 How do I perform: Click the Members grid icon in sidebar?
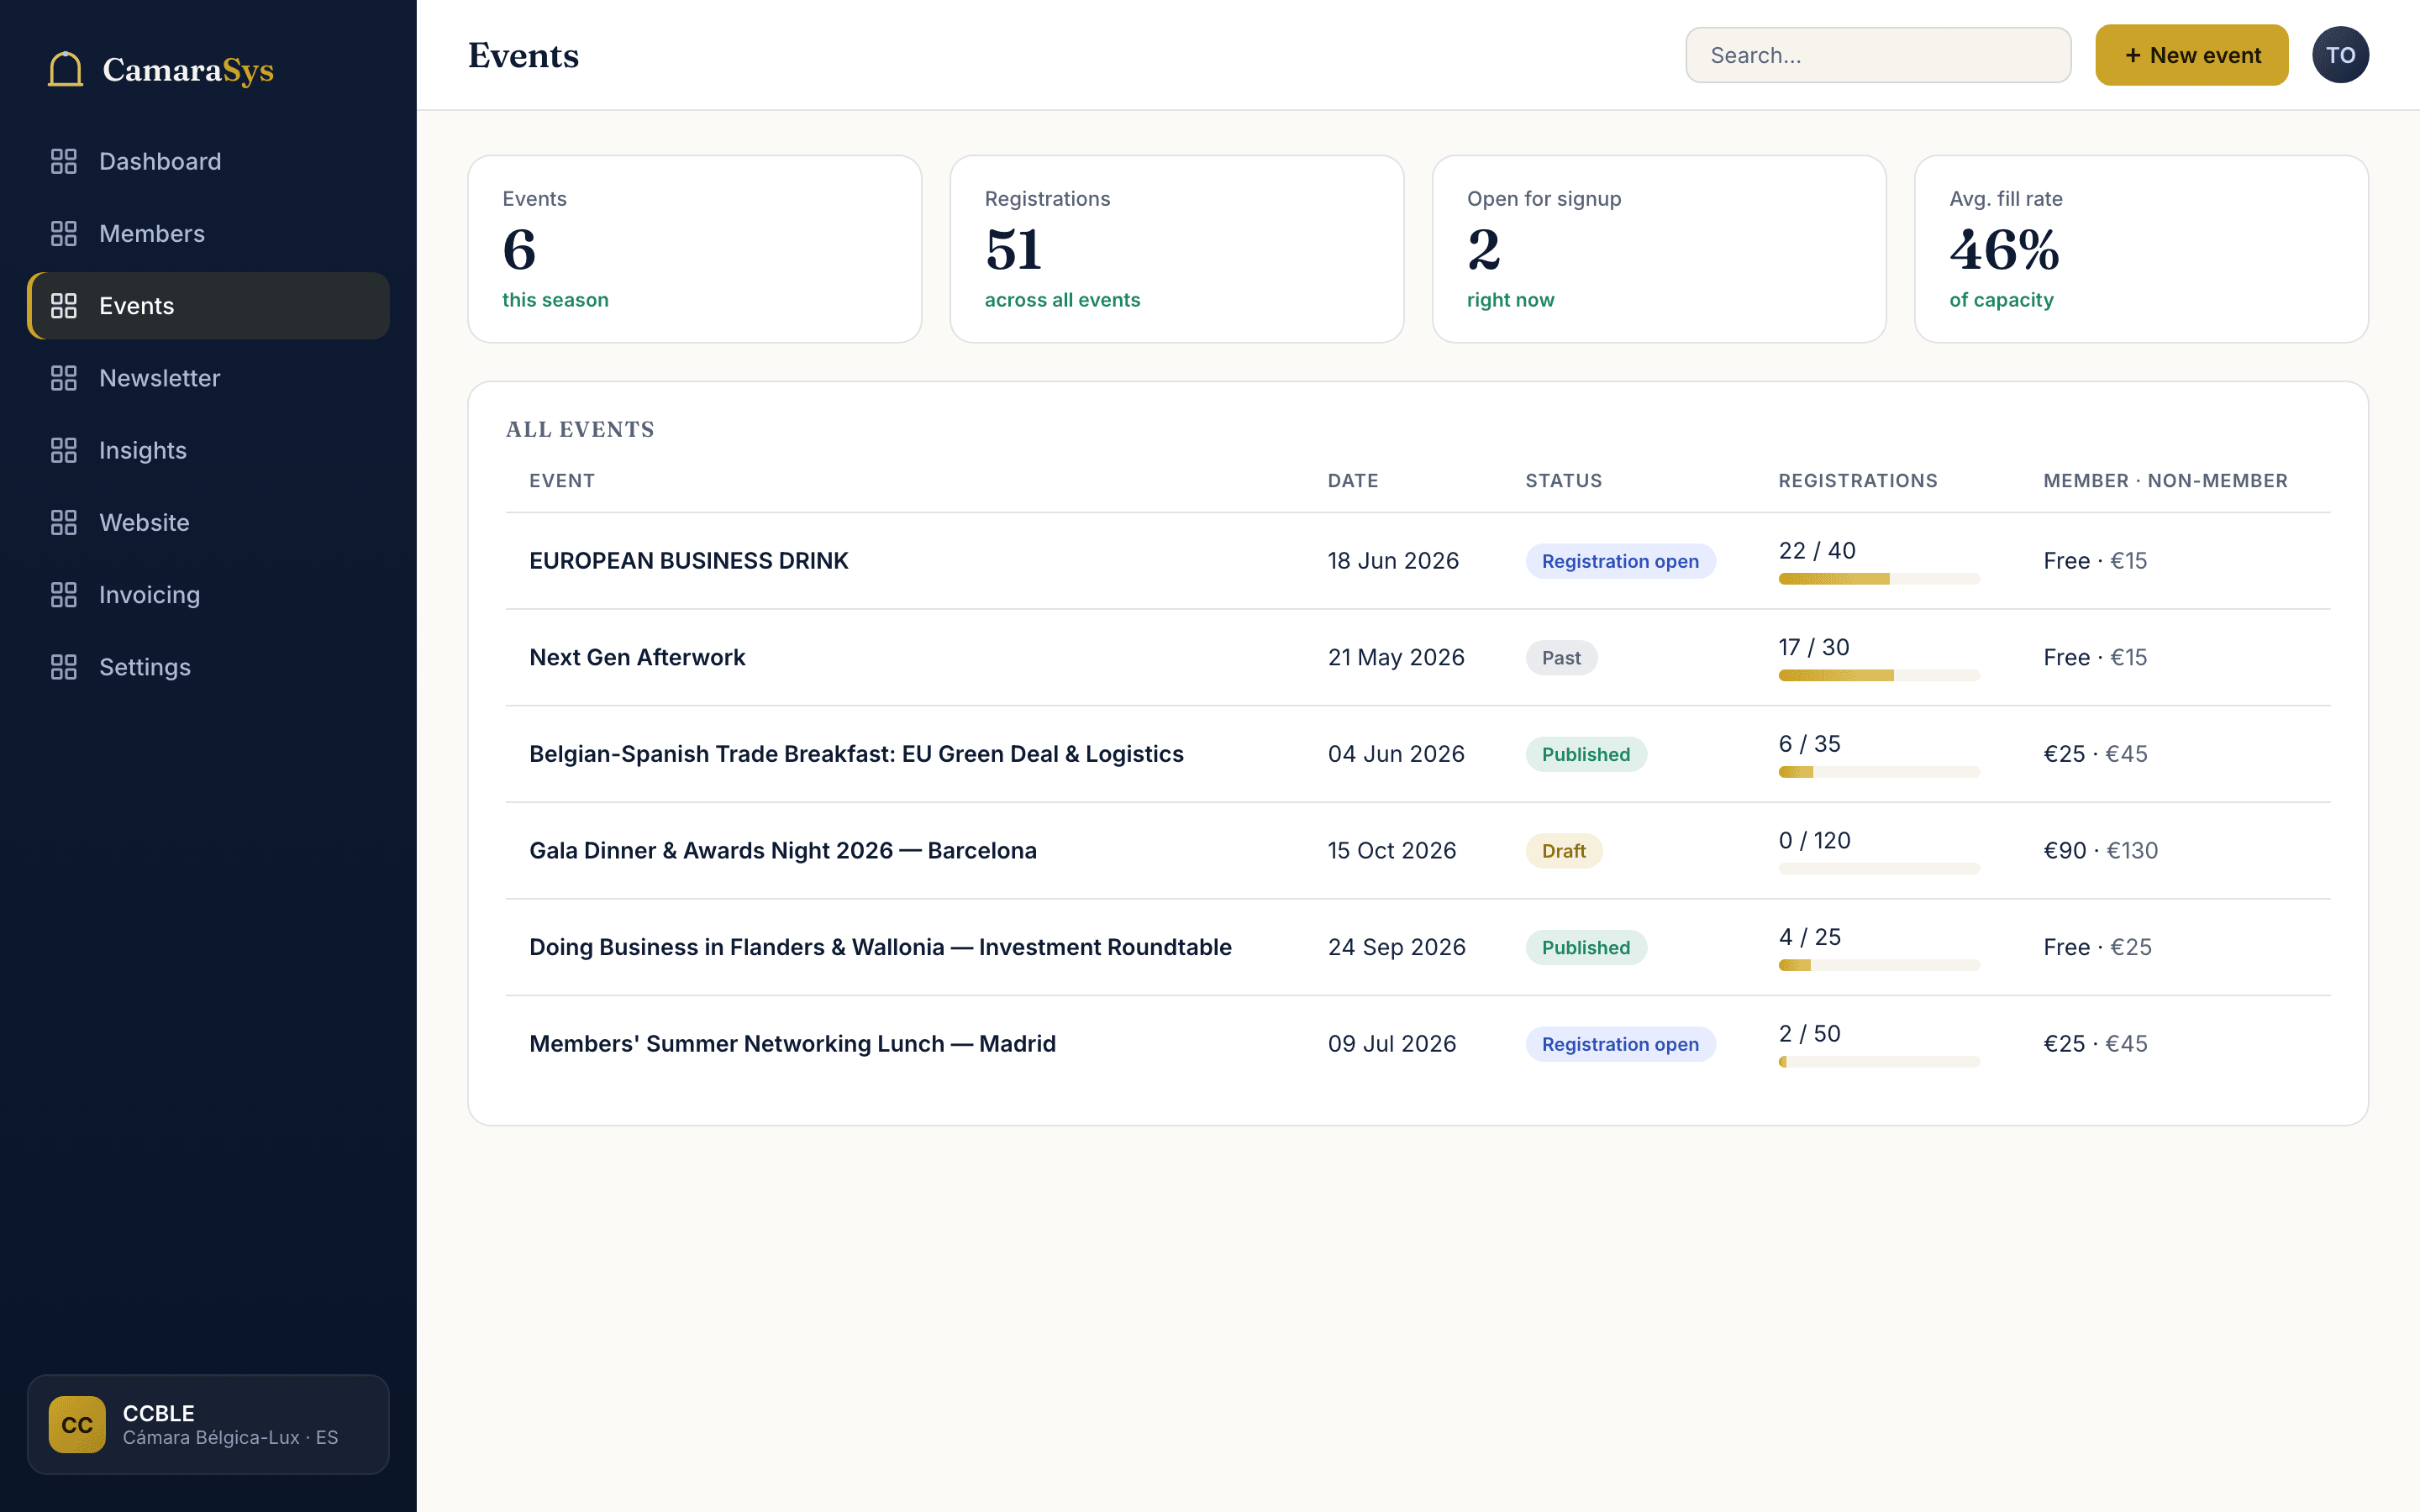pos(64,233)
